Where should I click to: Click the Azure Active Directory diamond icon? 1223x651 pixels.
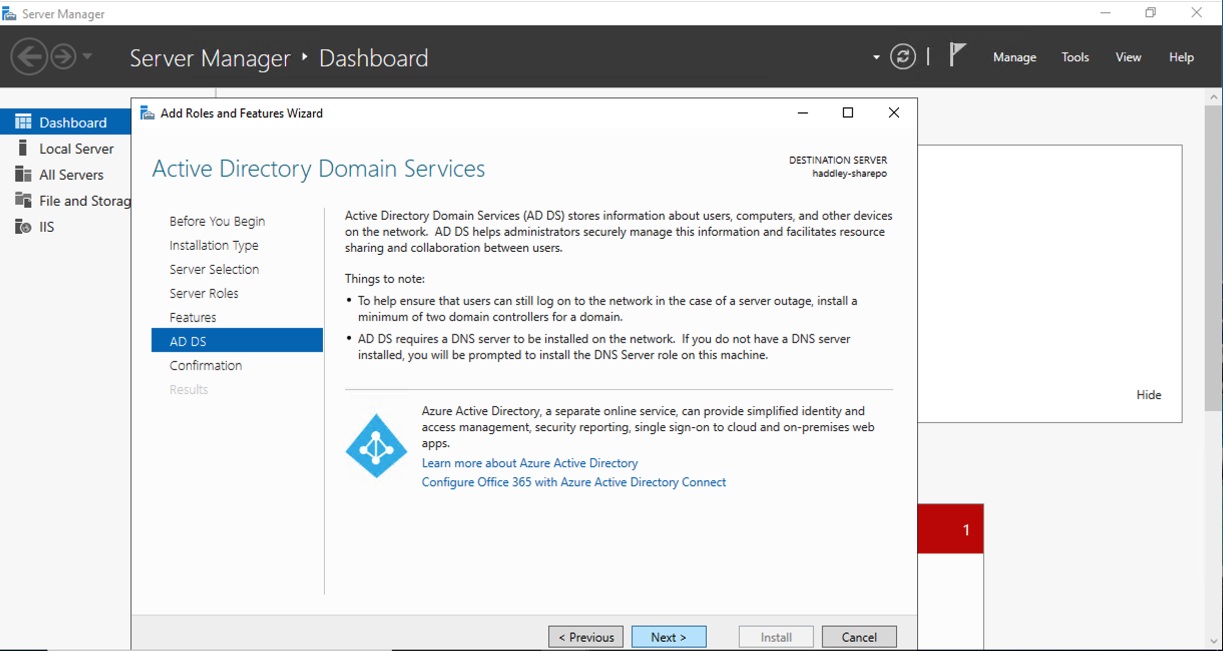pos(376,446)
